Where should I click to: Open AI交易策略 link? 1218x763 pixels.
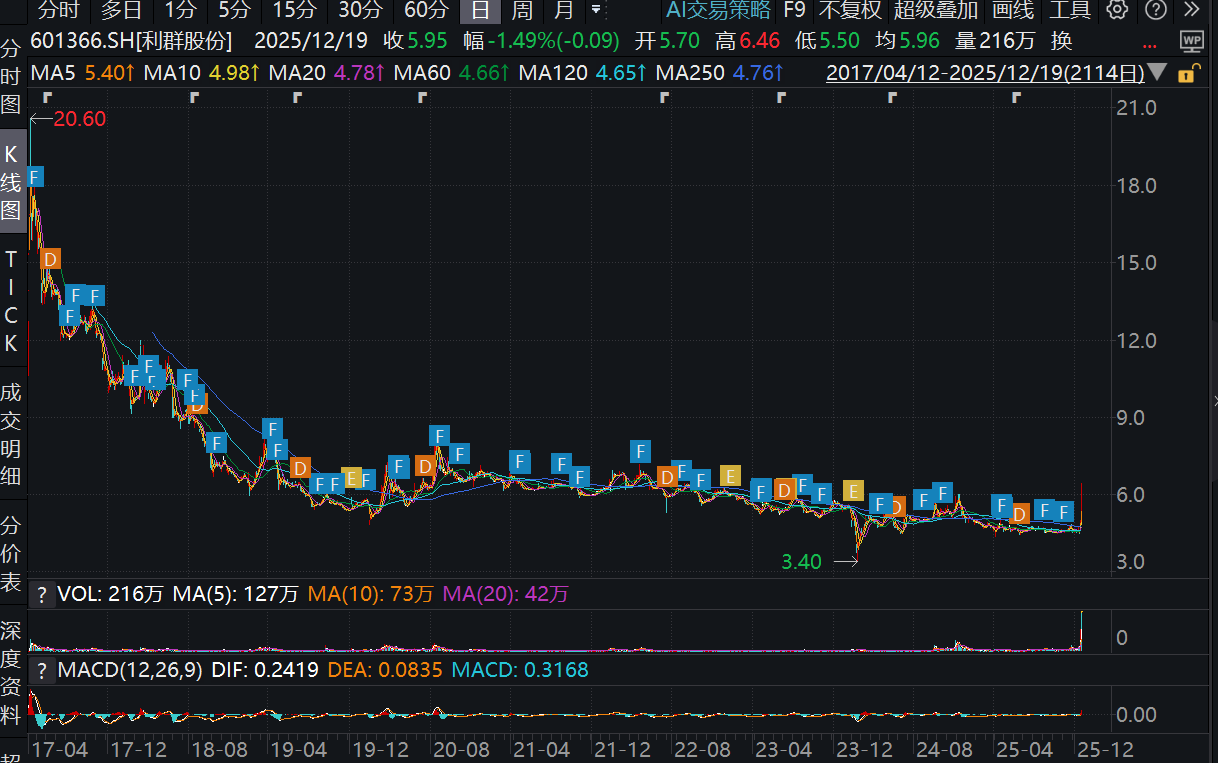click(x=719, y=11)
